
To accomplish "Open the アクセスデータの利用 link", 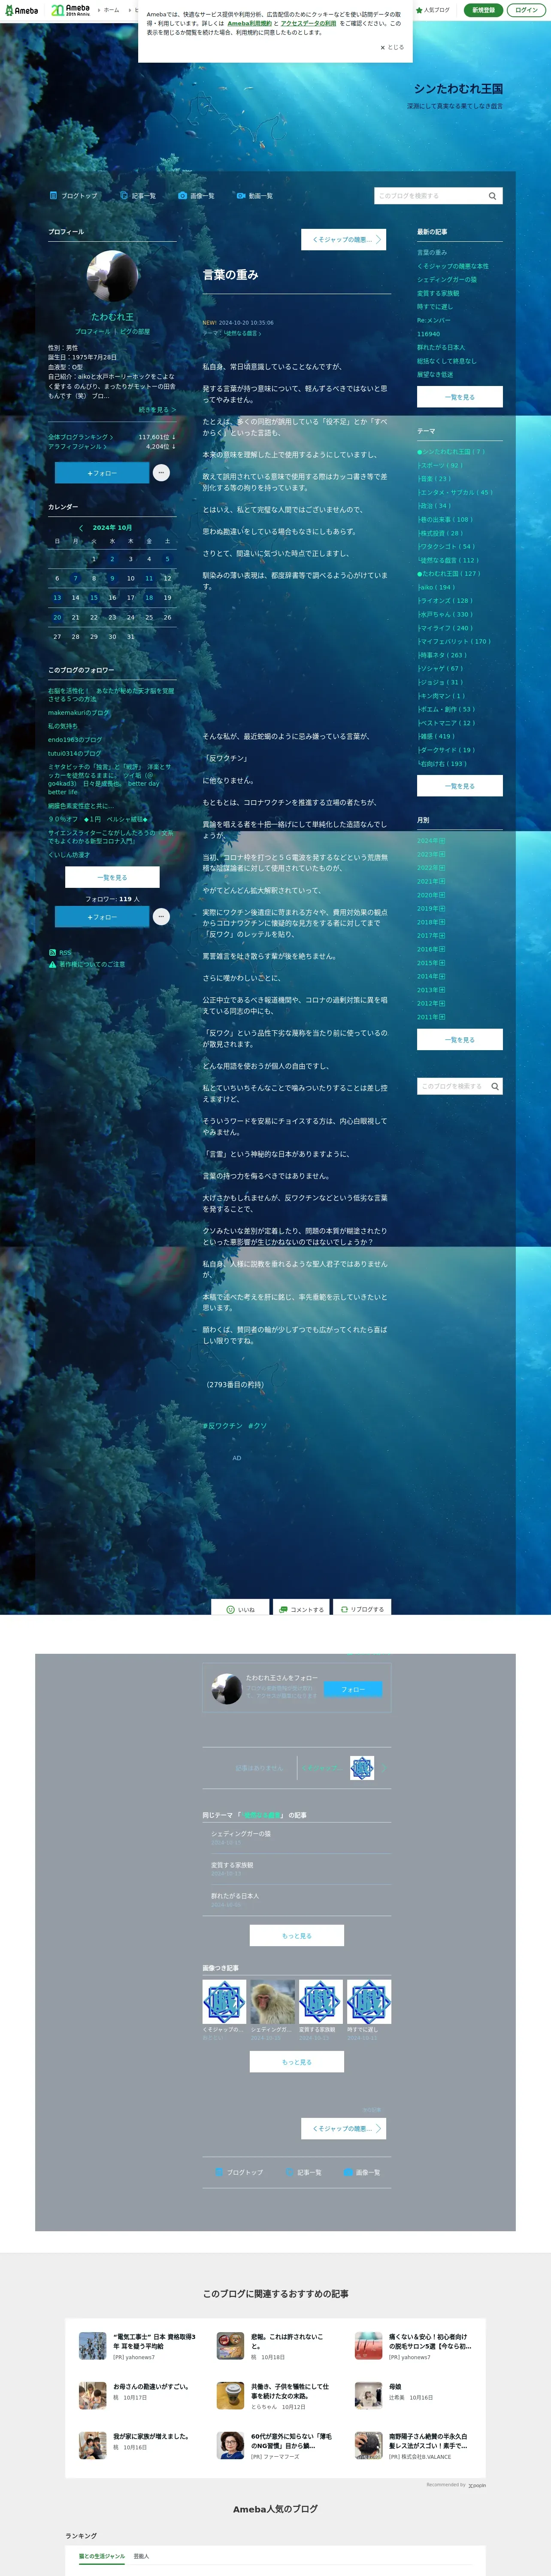I will pos(308,23).
